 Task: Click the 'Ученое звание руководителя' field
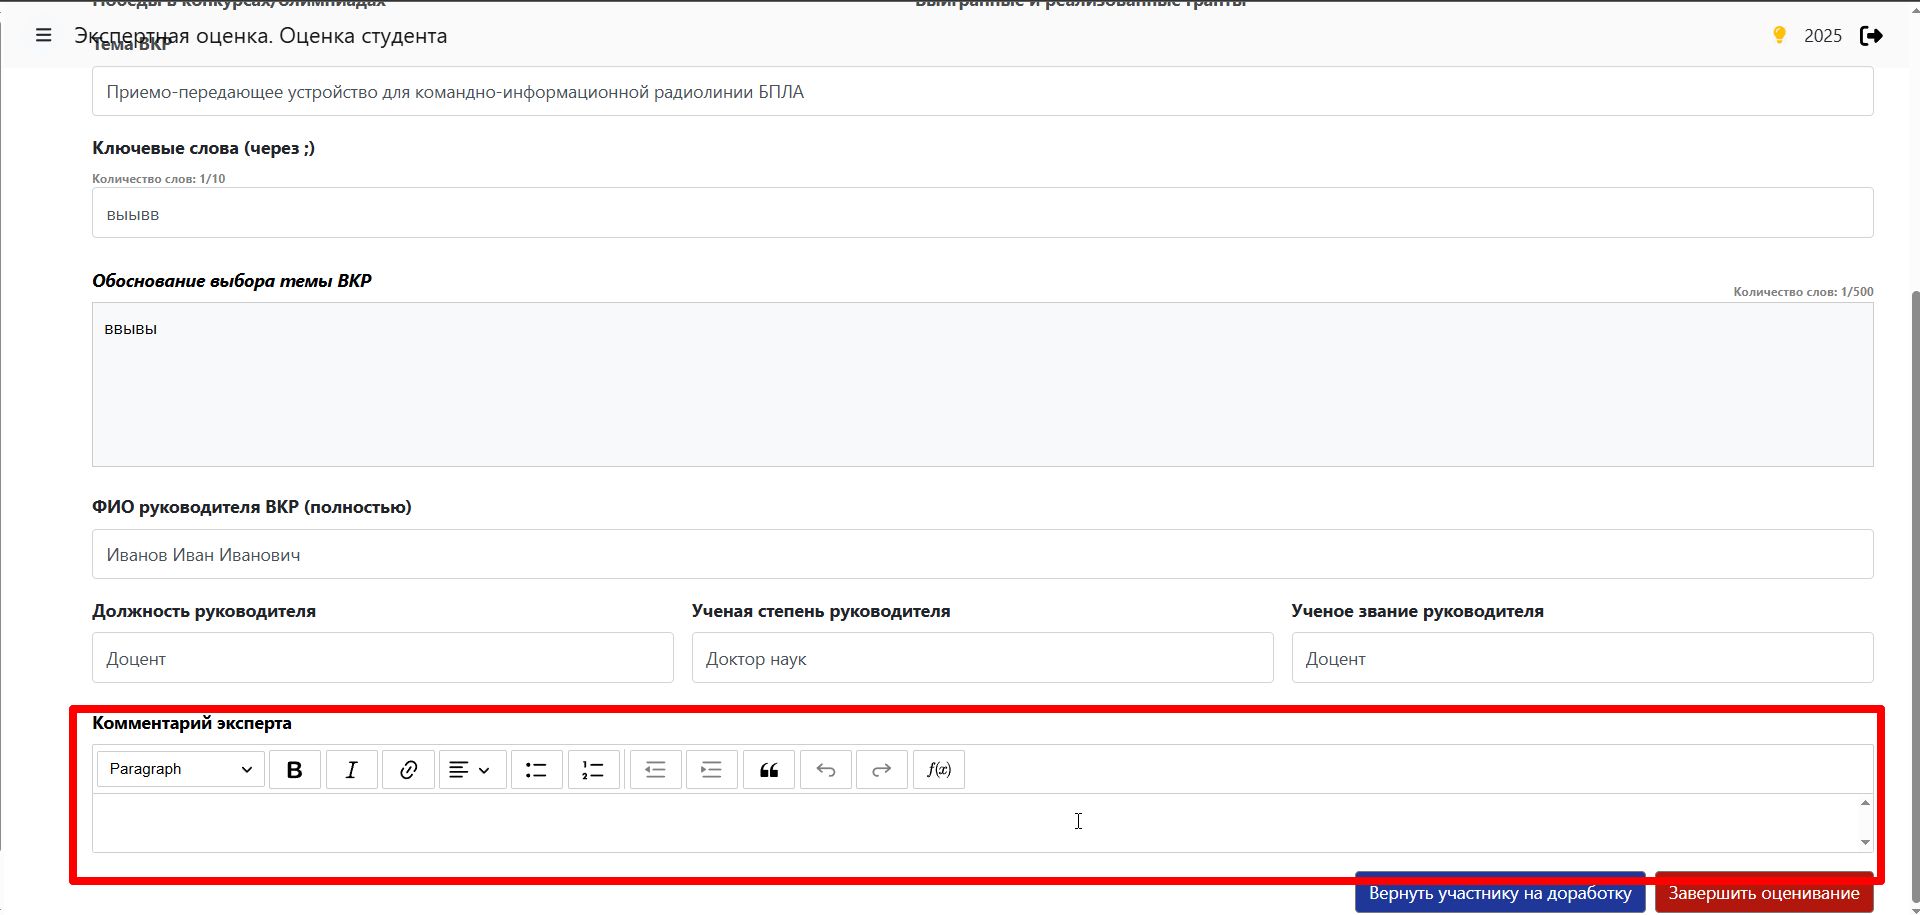click(1583, 658)
